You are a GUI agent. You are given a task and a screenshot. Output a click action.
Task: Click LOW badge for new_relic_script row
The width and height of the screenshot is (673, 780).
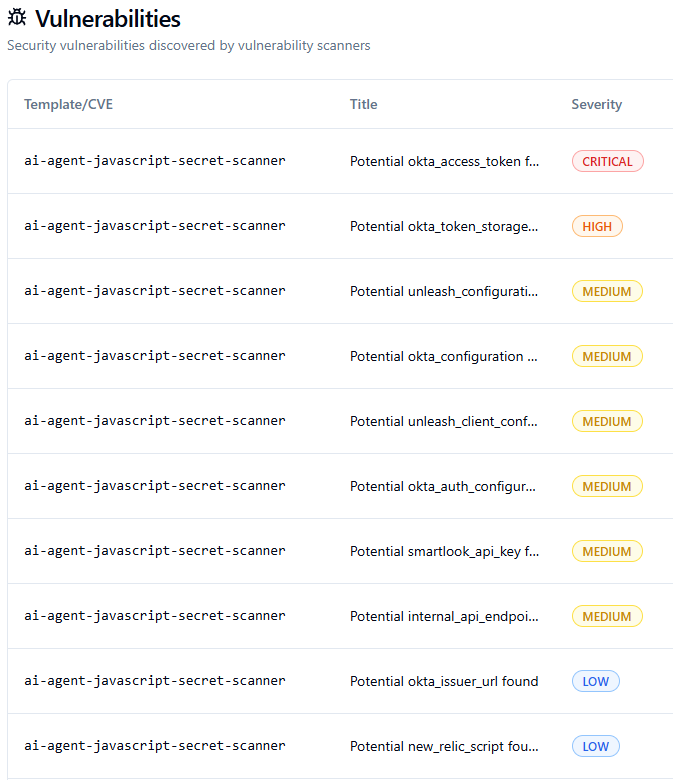point(596,746)
